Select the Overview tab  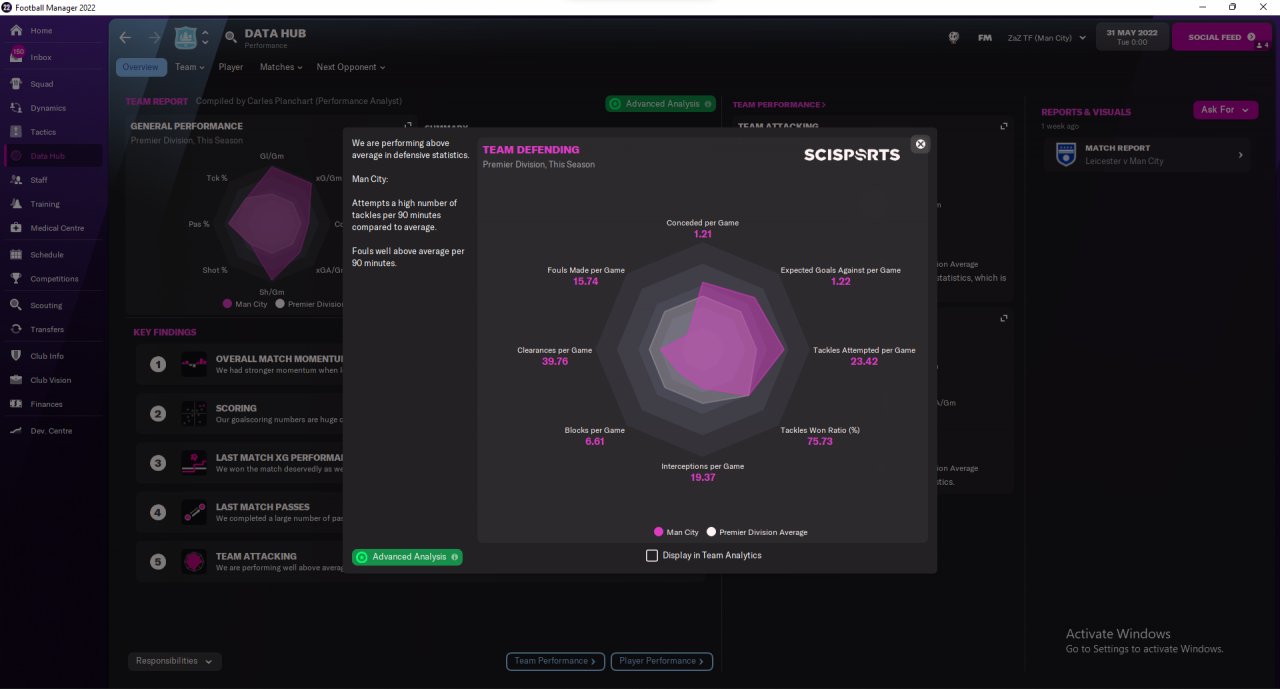pyautogui.click(x=141, y=67)
